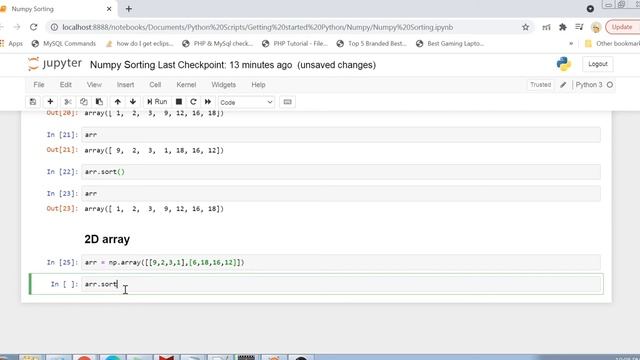Open the Cell menu
Screen dimensions: 640x360
point(155,84)
